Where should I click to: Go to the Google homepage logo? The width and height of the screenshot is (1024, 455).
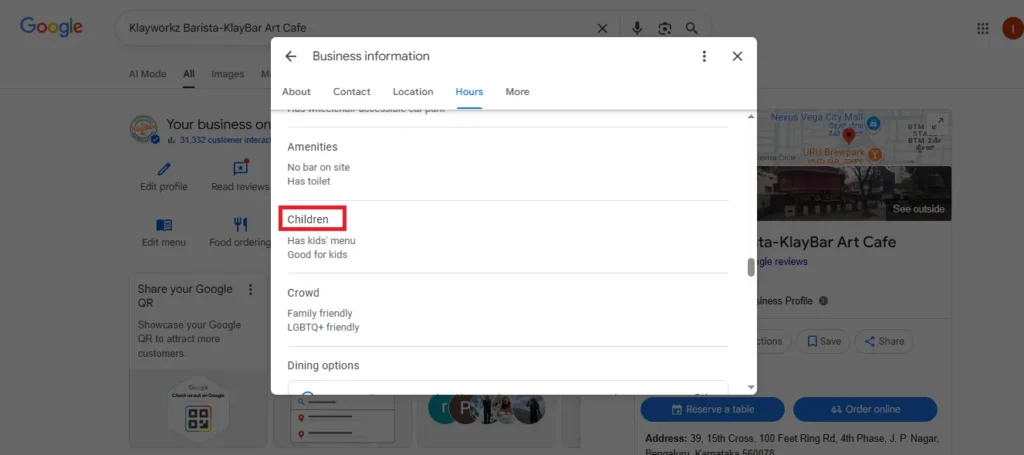51,27
